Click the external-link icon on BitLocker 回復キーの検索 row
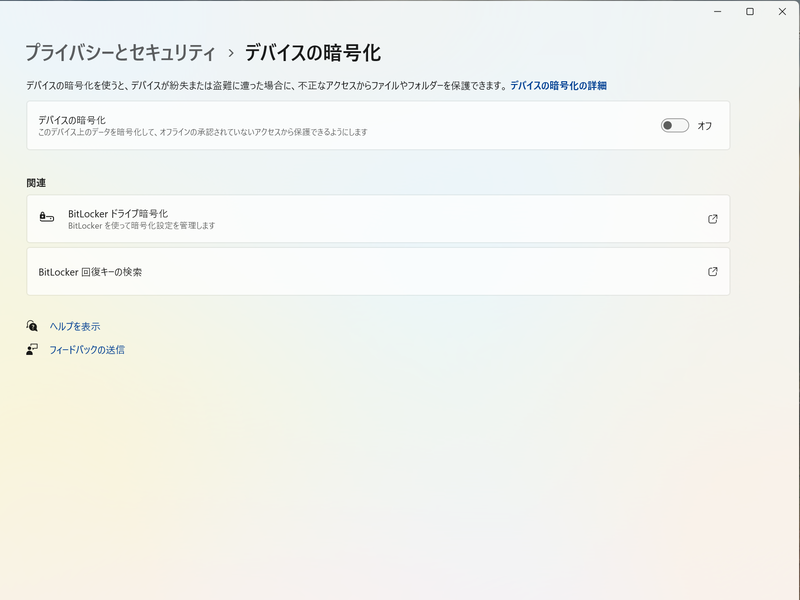 click(x=713, y=271)
